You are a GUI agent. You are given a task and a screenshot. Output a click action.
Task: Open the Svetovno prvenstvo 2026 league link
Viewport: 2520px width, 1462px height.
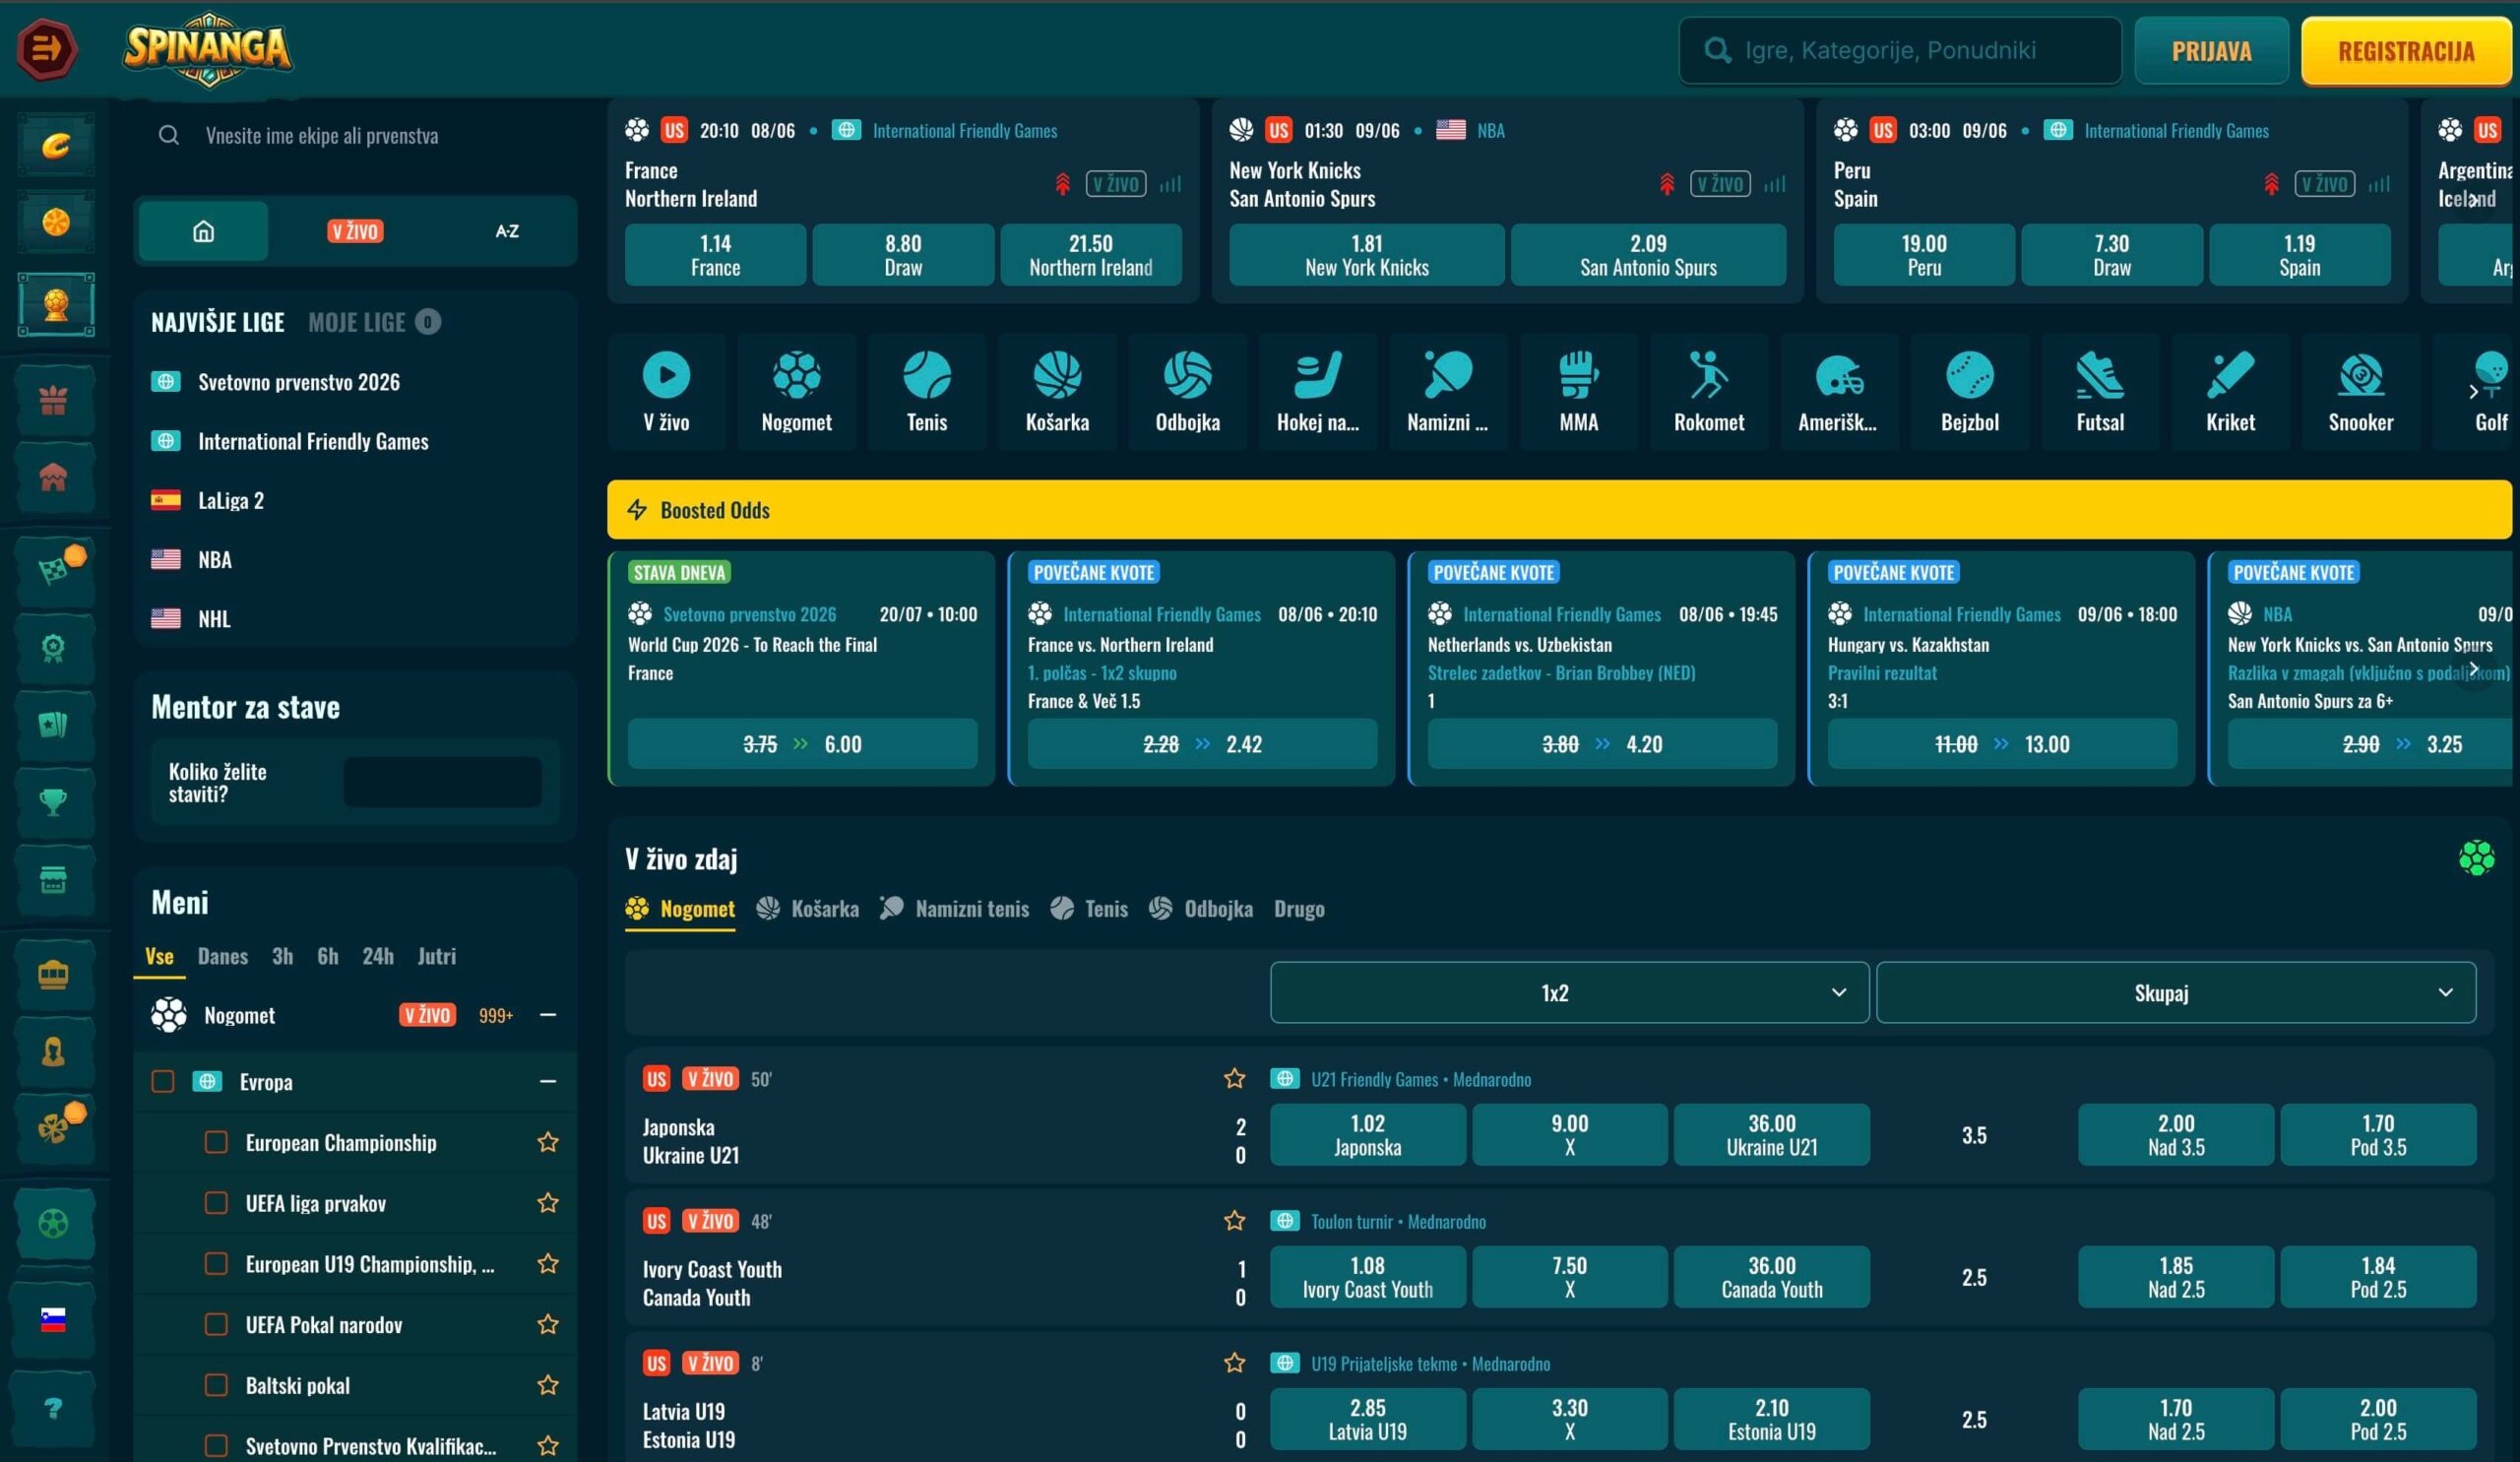point(299,382)
